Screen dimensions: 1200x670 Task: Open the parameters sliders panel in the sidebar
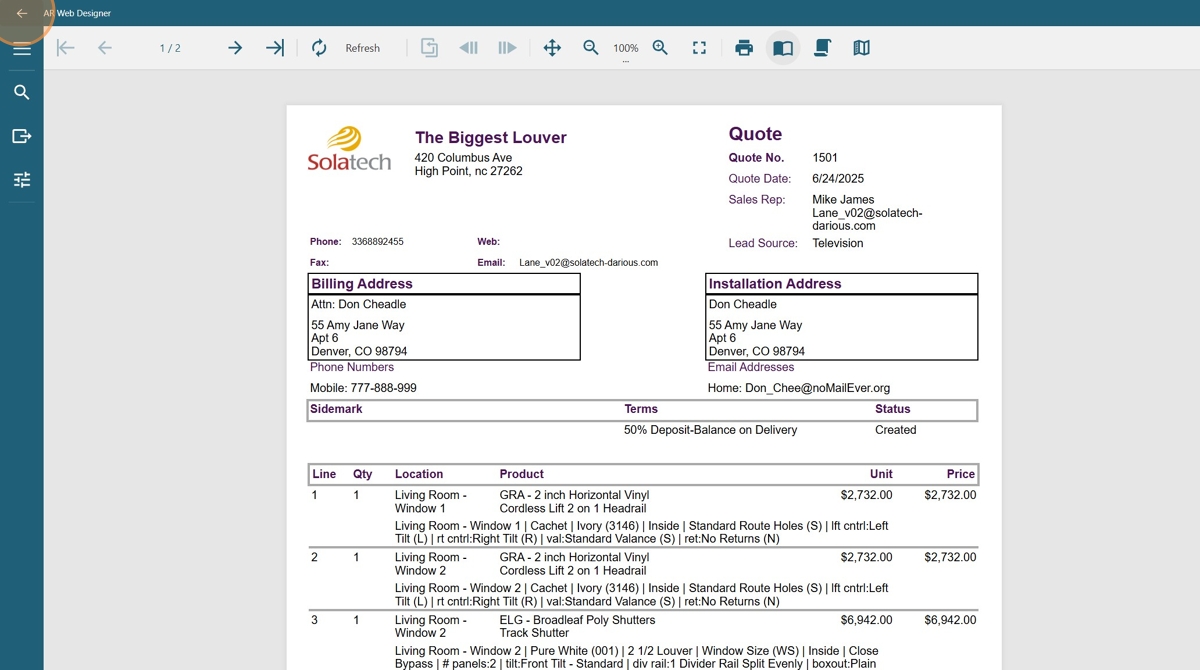click(x=22, y=180)
